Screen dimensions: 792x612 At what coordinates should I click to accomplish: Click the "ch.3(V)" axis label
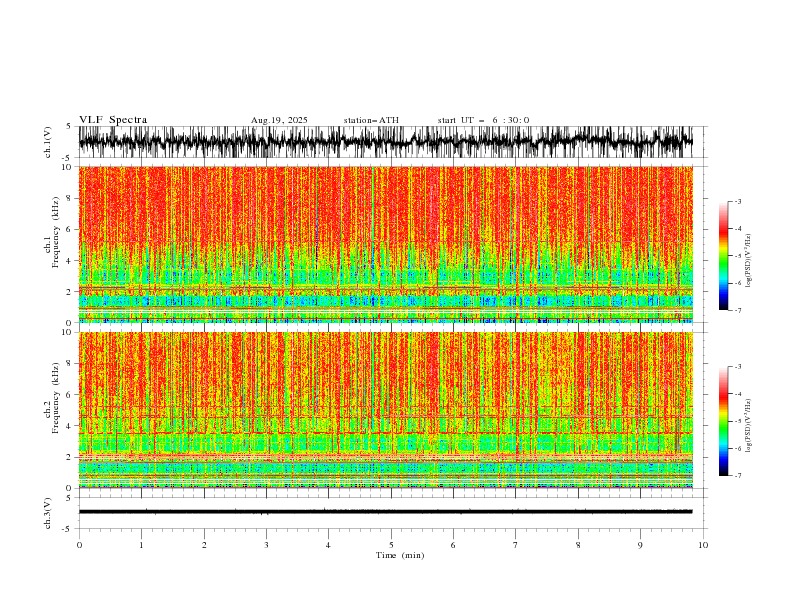pos(48,513)
